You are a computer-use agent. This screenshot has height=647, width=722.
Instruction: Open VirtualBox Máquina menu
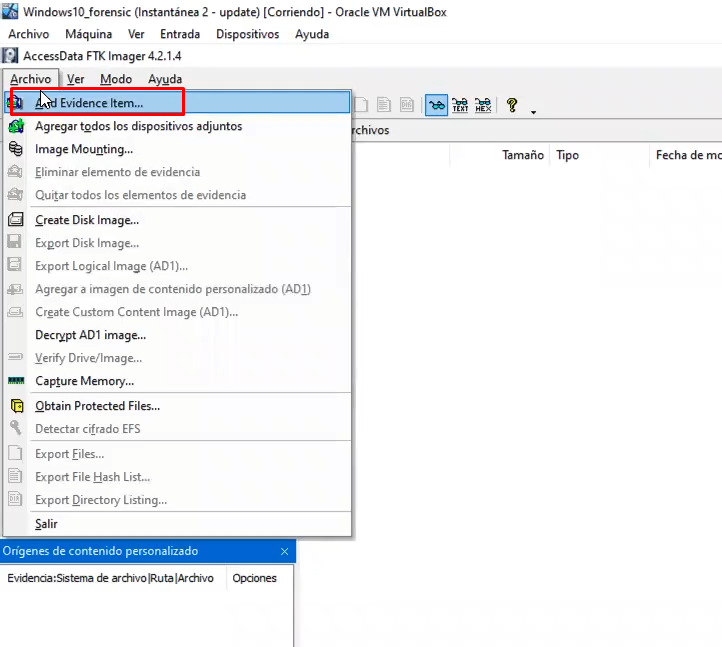coord(88,34)
